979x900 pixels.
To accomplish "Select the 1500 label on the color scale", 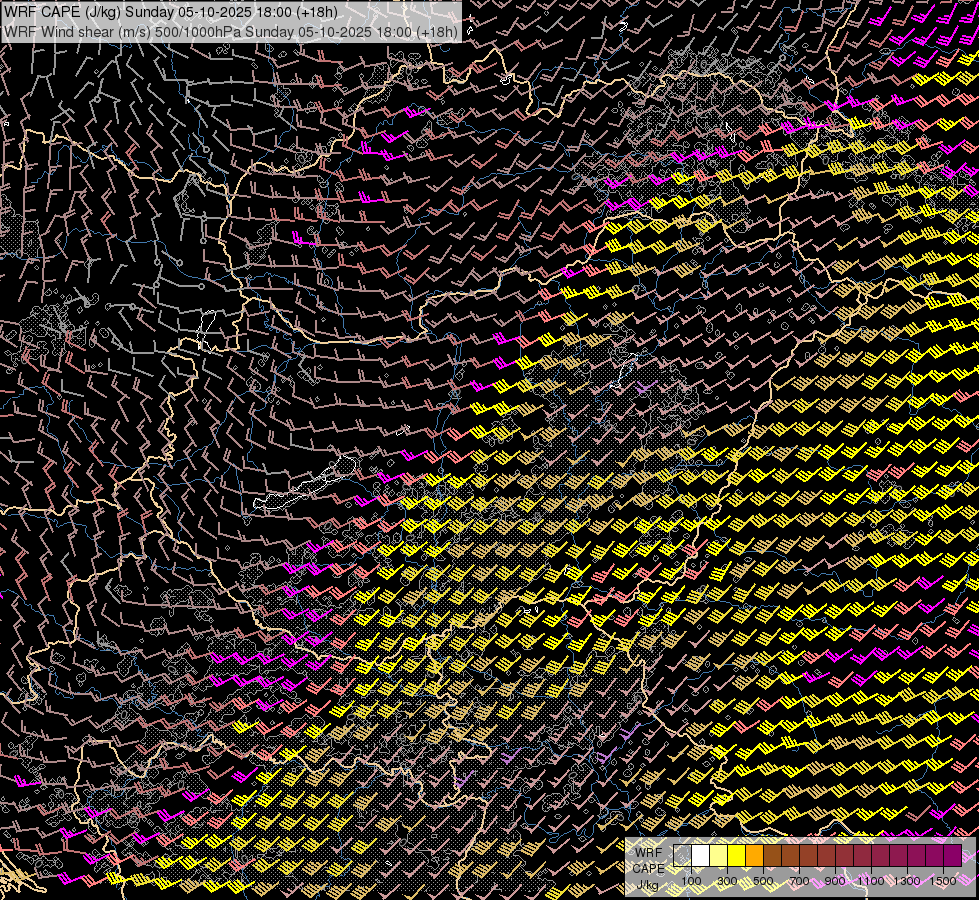I will [x=942, y=881].
